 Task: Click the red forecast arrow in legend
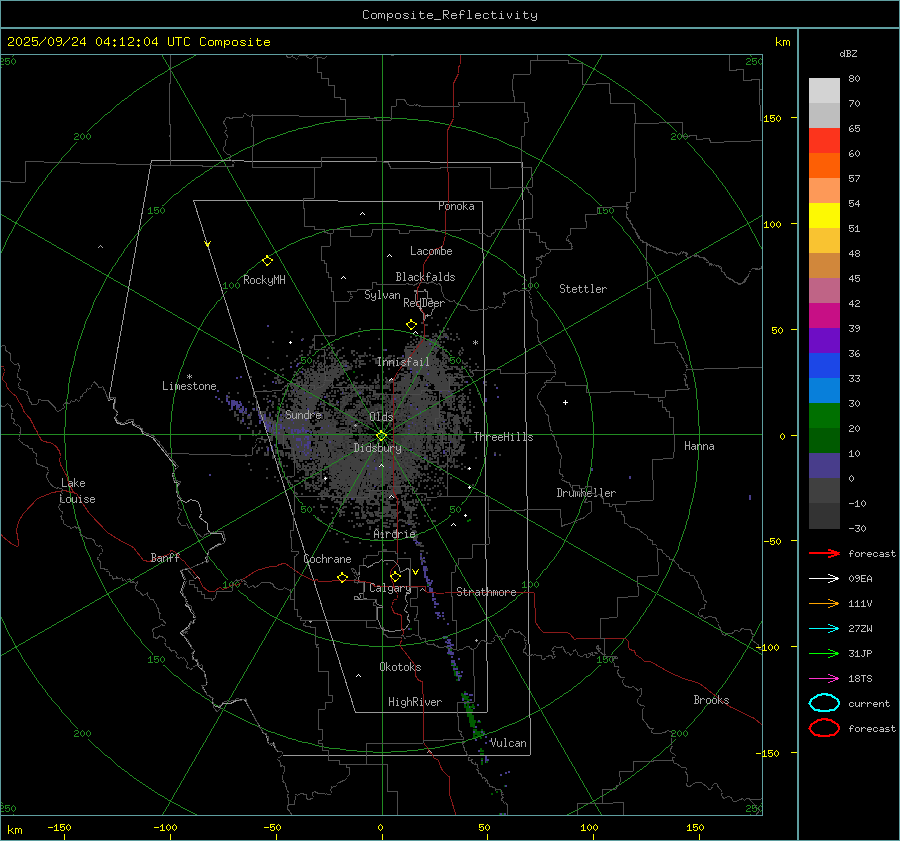click(x=824, y=553)
